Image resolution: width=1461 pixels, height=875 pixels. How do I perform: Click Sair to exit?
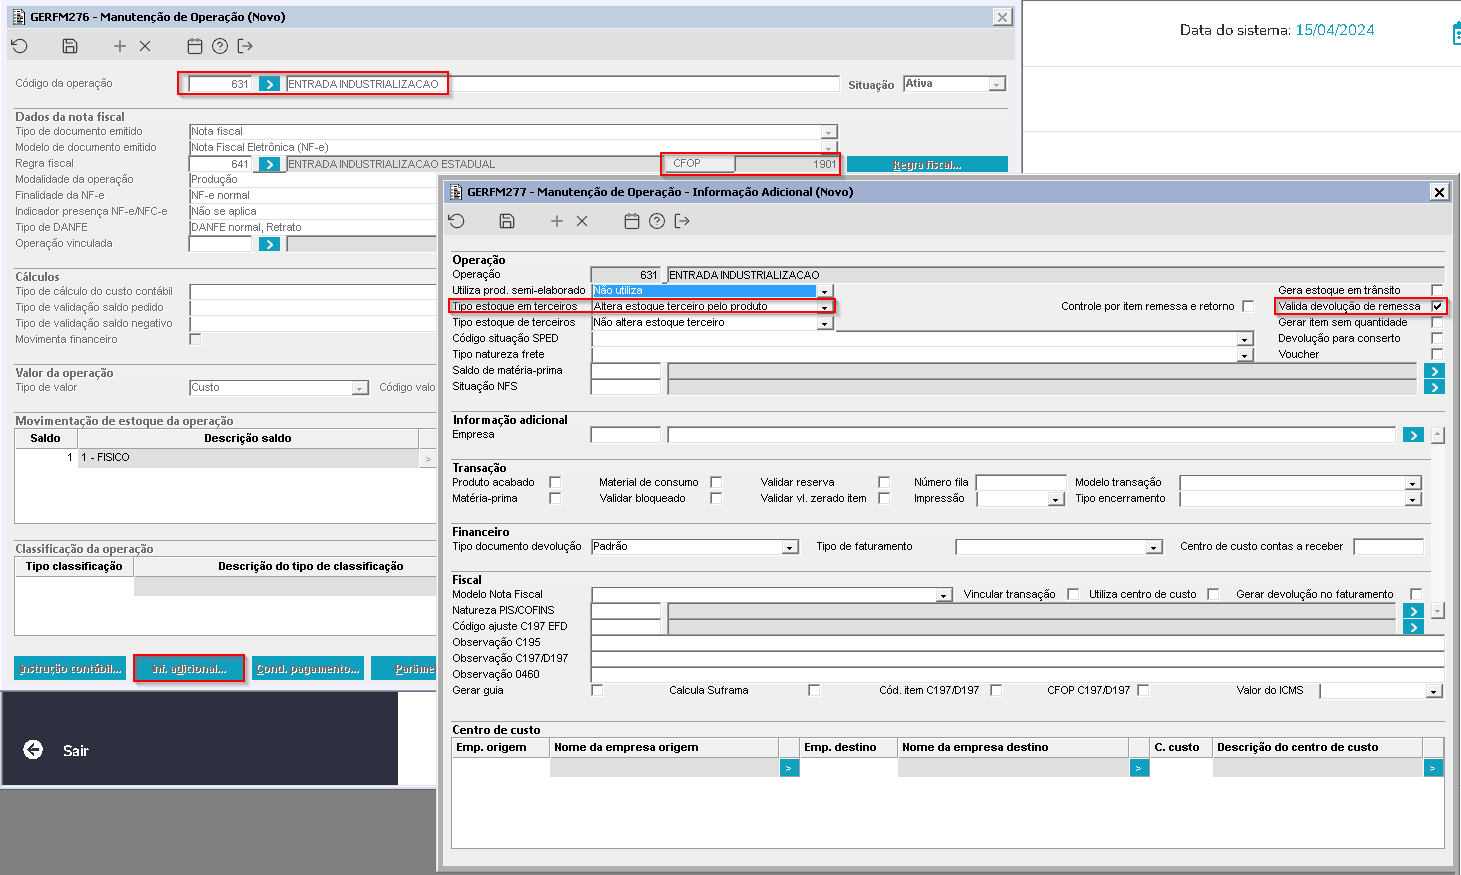point(76,750)
